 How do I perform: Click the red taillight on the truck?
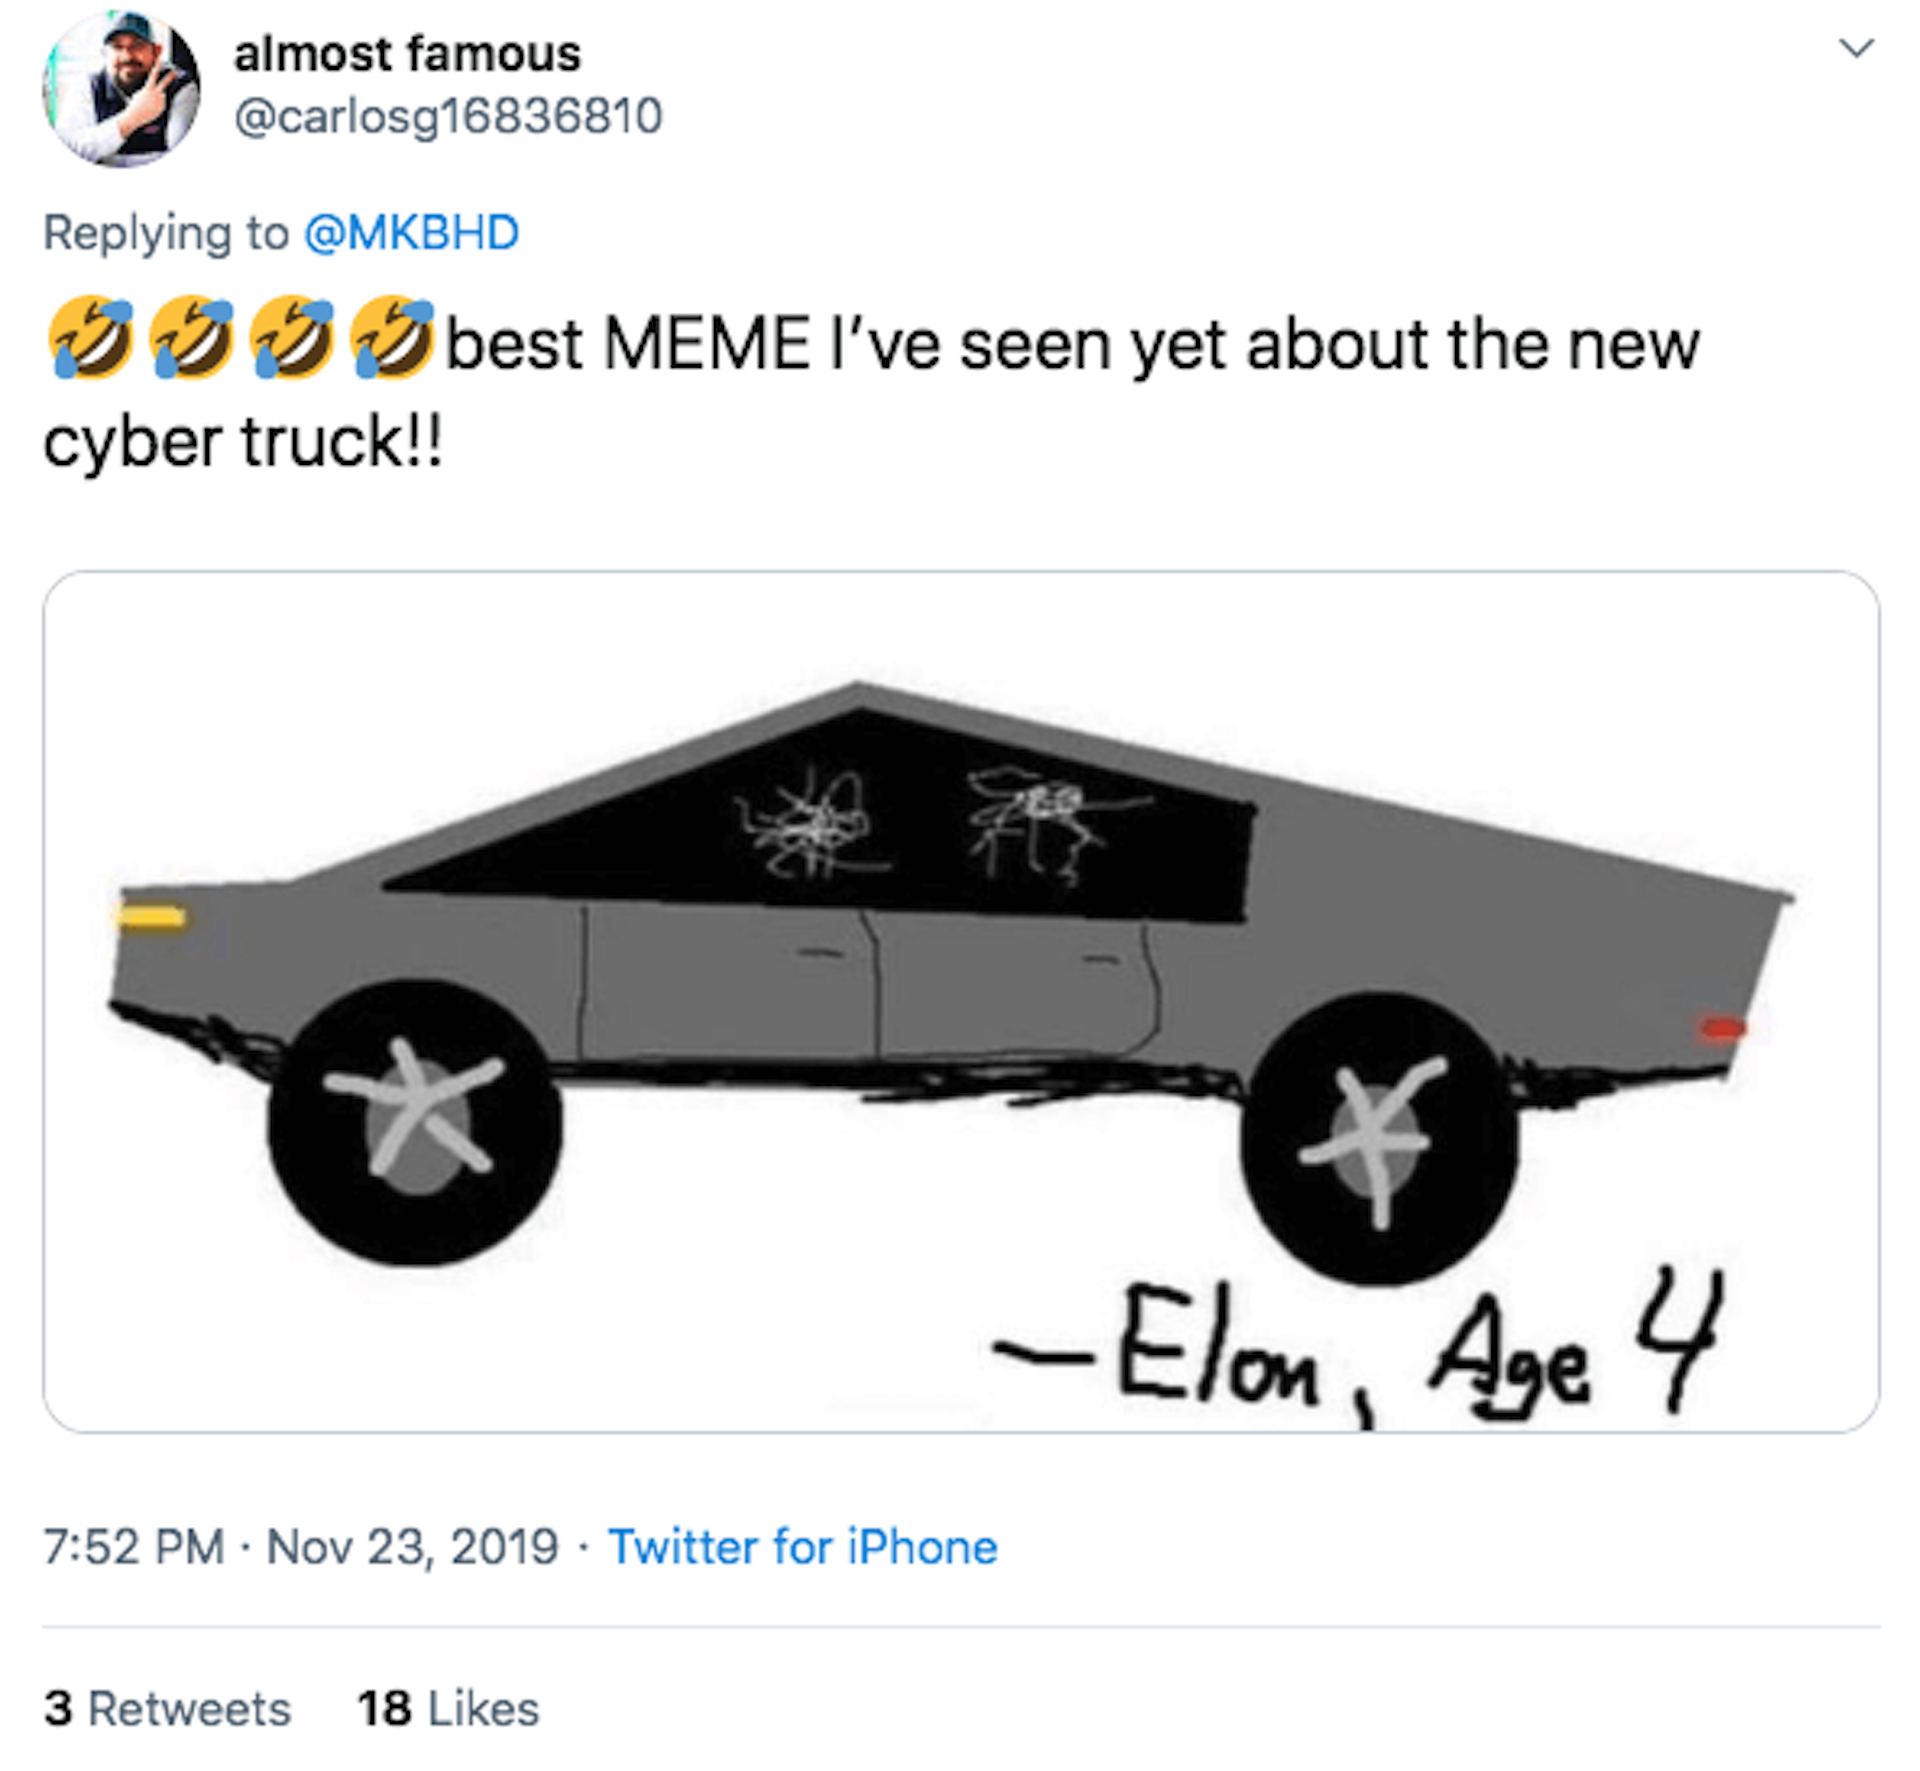click(1722, 1028)
